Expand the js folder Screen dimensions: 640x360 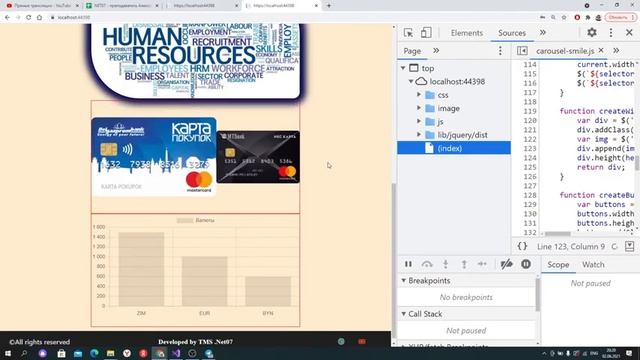coord(419,121)
